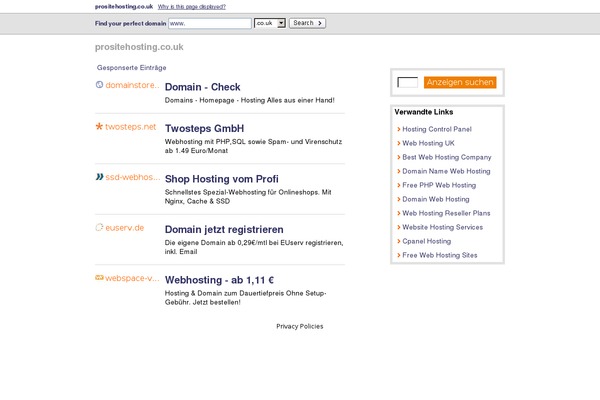This screenshot has width=600, height=400.
Task: Open Free Web Hosting Sites link
Action: 440,255
